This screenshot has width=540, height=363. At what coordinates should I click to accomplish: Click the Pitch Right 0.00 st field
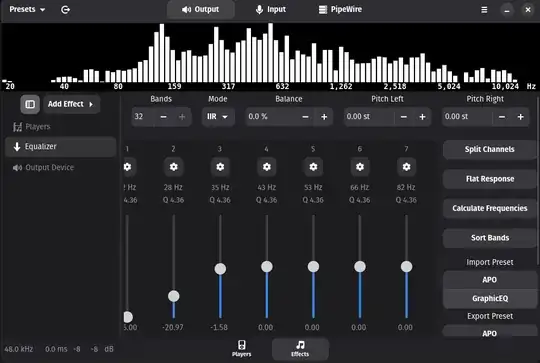coord(468,117)
